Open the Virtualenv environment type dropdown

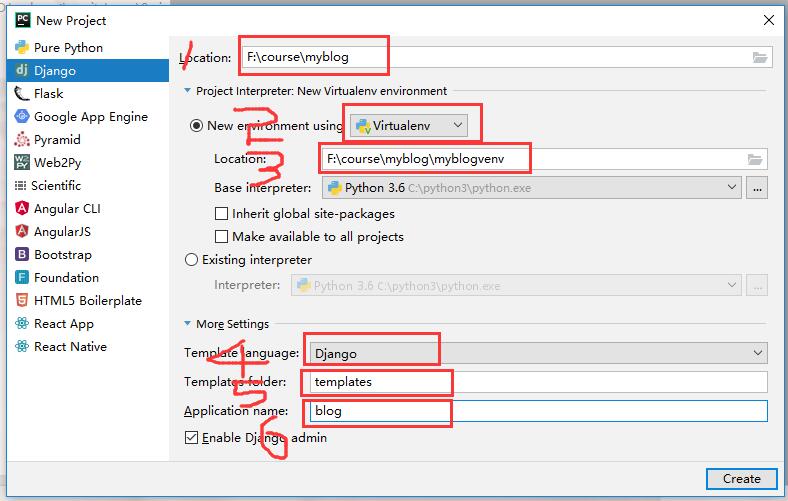coord(409,126)
